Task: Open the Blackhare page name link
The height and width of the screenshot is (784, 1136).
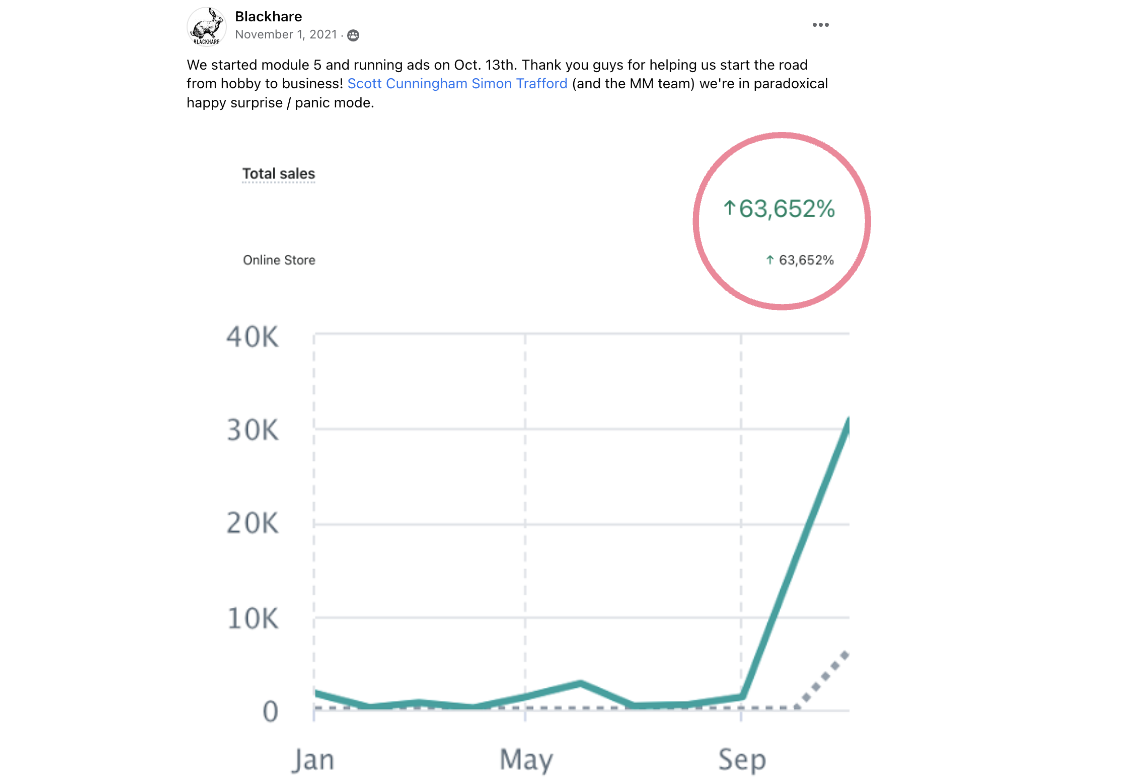Action: (268, 16)
